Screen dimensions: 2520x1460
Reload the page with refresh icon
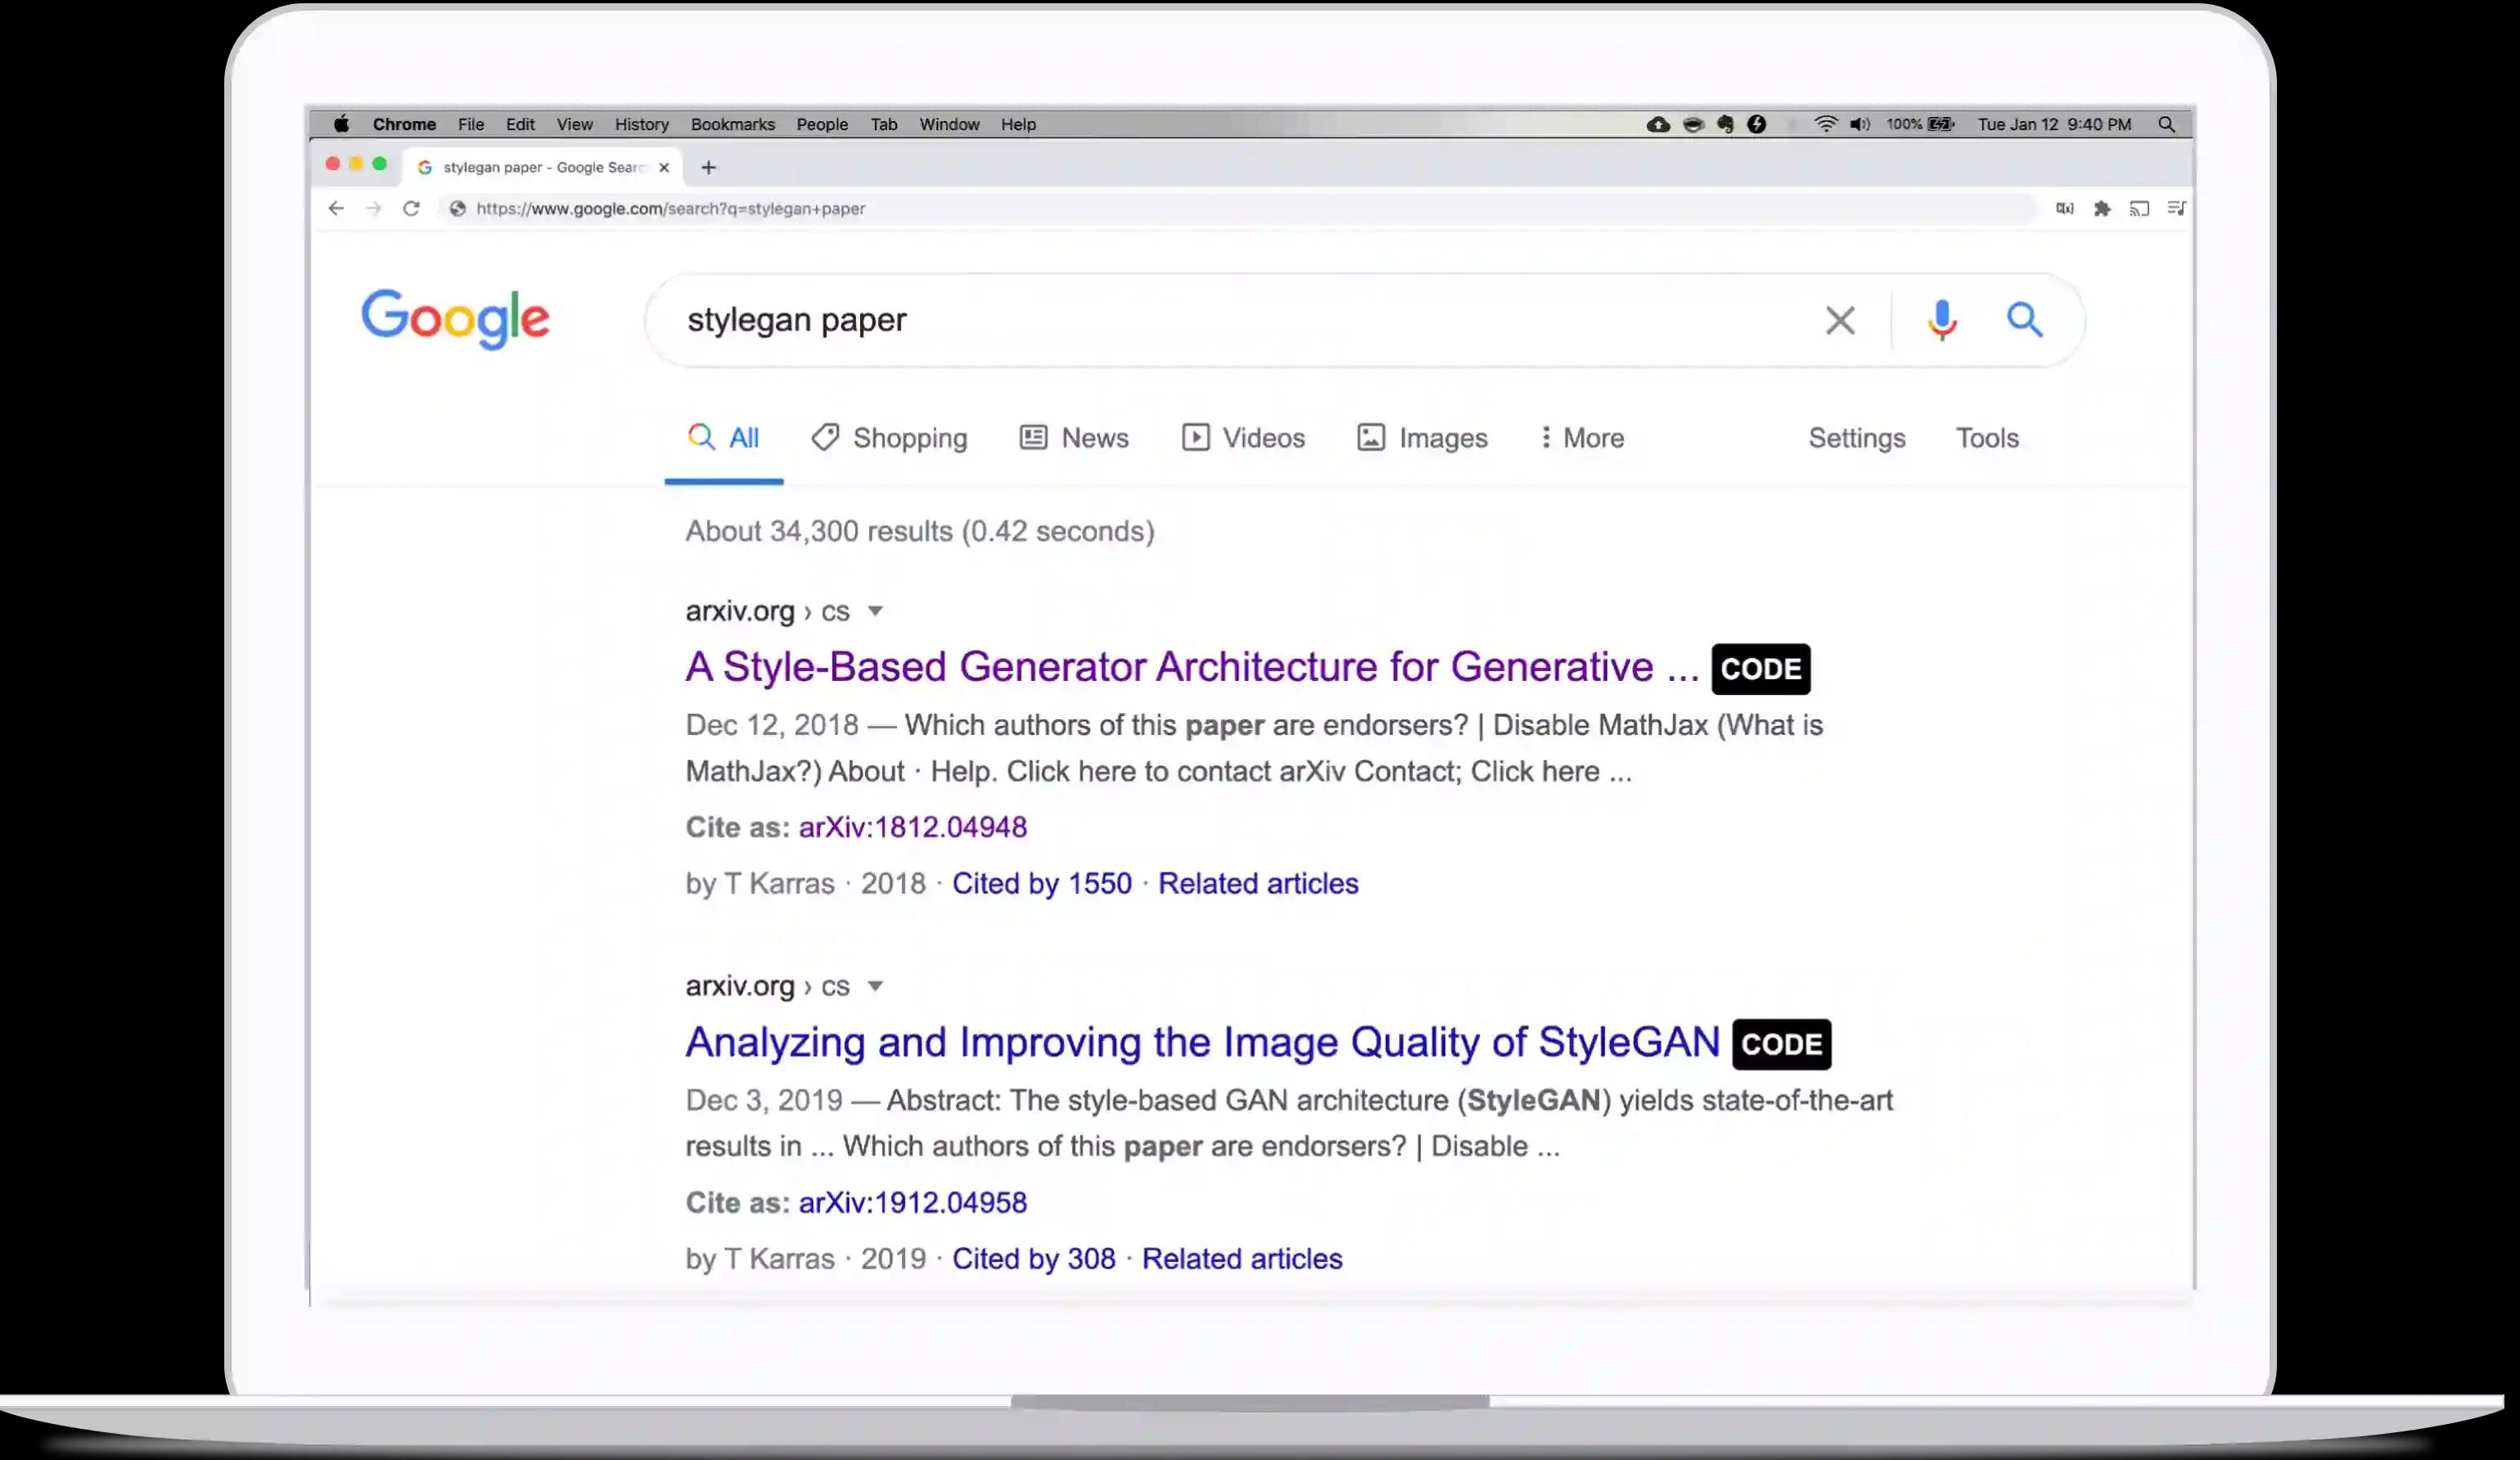[411, 208]
